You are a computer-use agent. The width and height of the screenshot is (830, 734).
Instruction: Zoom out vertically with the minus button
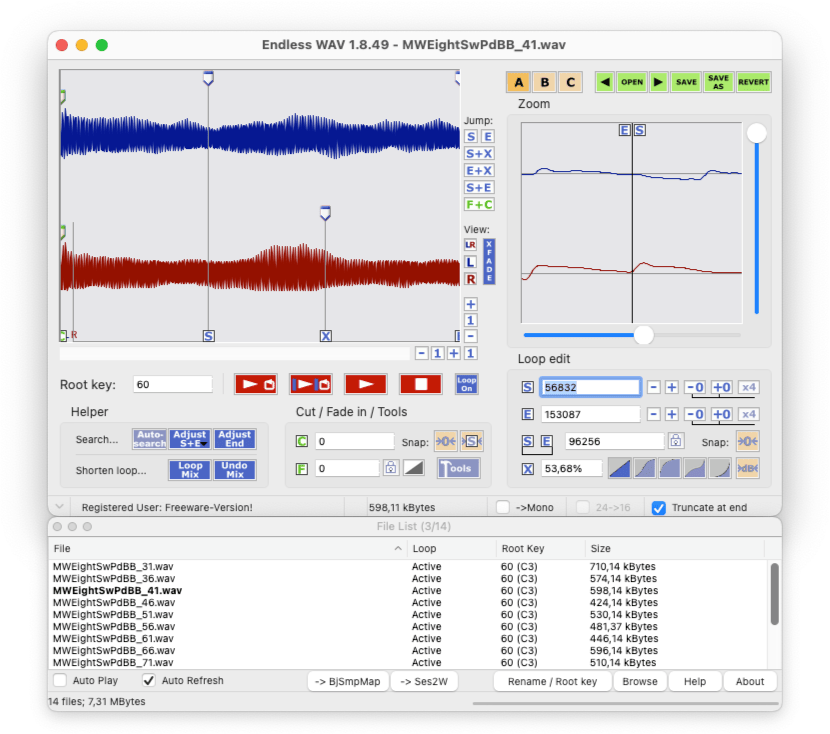click(x=471, y=336)
